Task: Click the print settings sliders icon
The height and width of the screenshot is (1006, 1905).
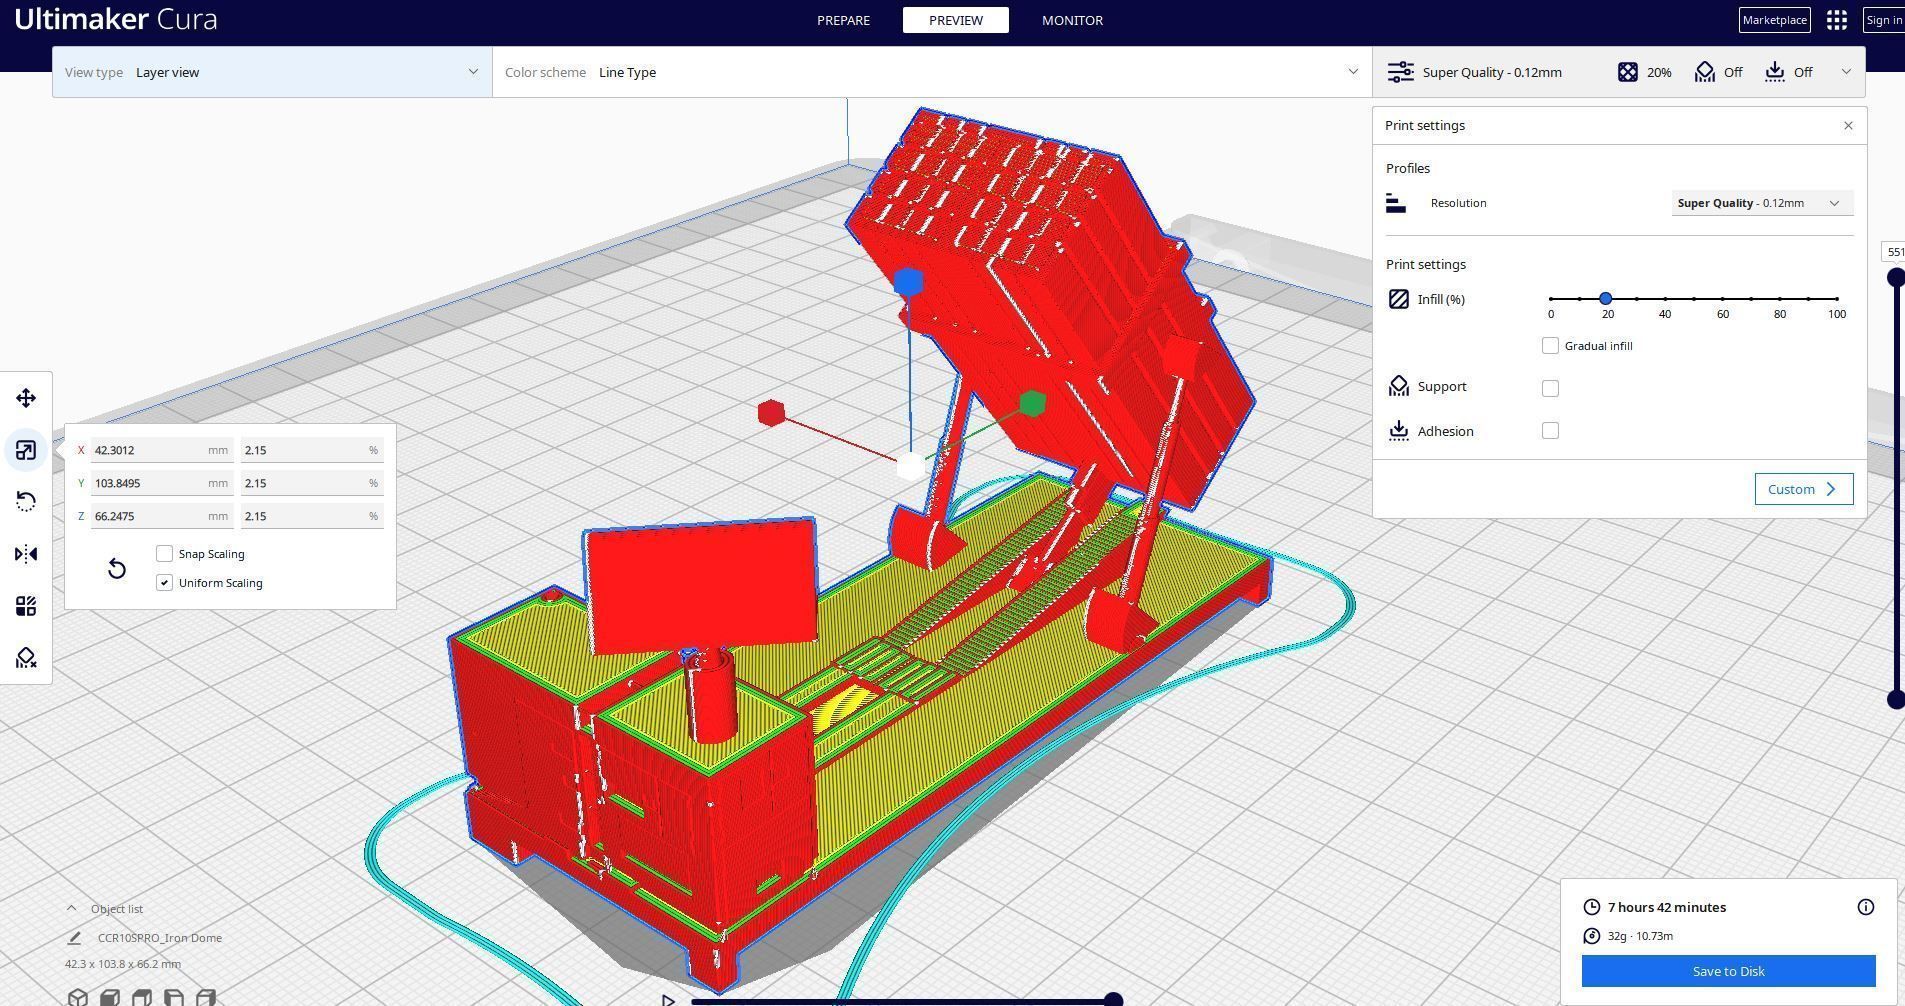Action: pyautogui.click(x=1400, y=72)
